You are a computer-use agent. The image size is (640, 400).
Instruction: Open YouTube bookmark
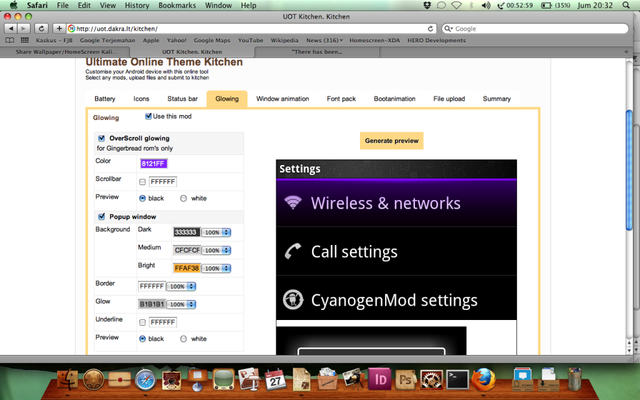pos(250,40)
